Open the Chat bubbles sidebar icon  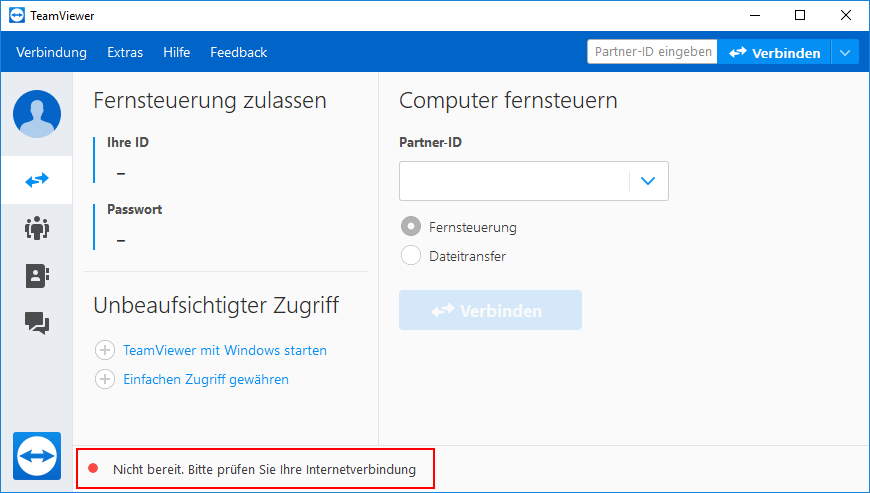37,323
